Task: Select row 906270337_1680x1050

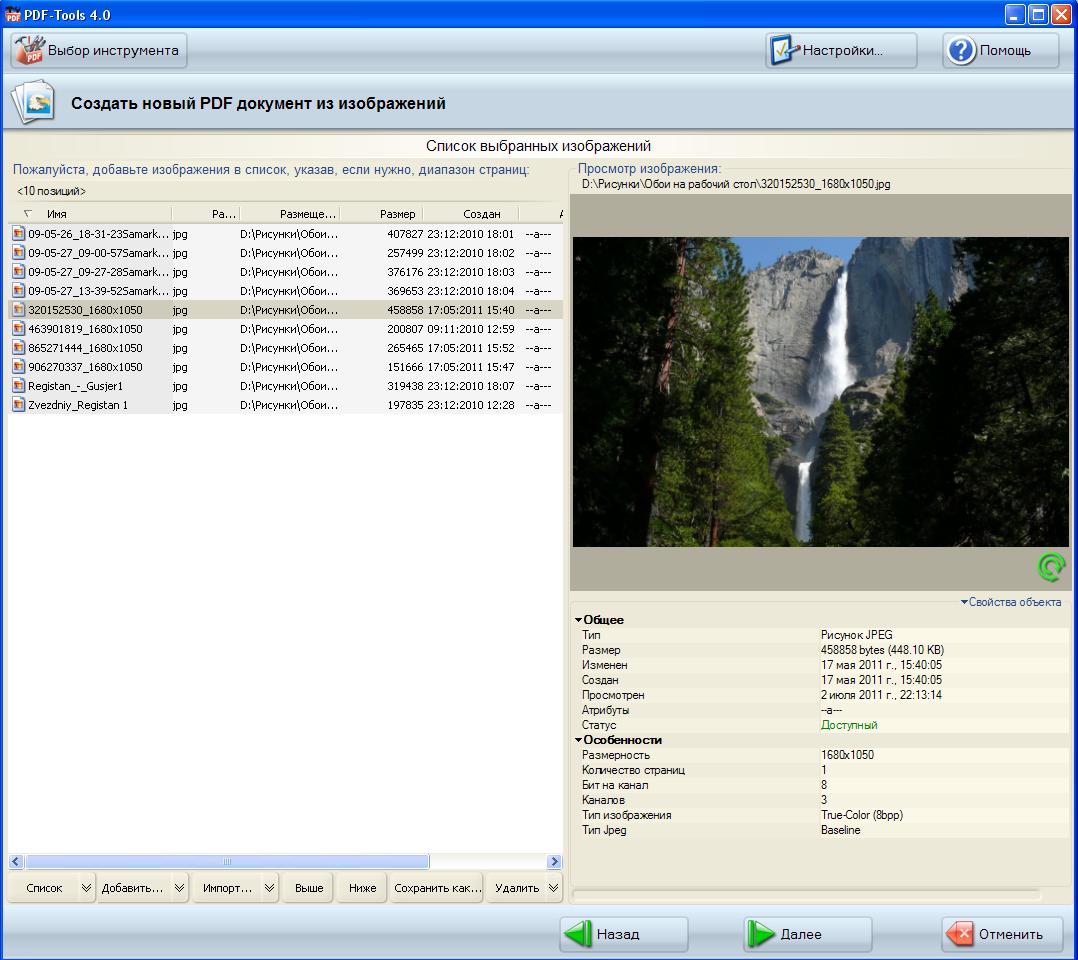Action: click(285, 367)
